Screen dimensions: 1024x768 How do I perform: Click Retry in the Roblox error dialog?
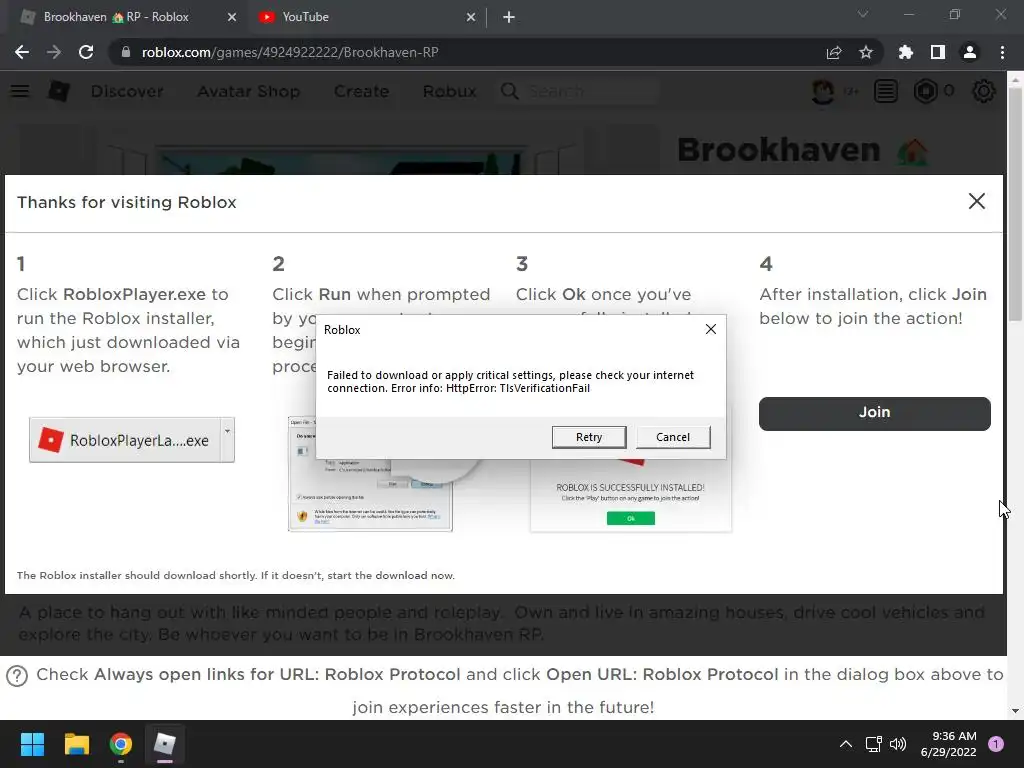(x=588, y=437)
